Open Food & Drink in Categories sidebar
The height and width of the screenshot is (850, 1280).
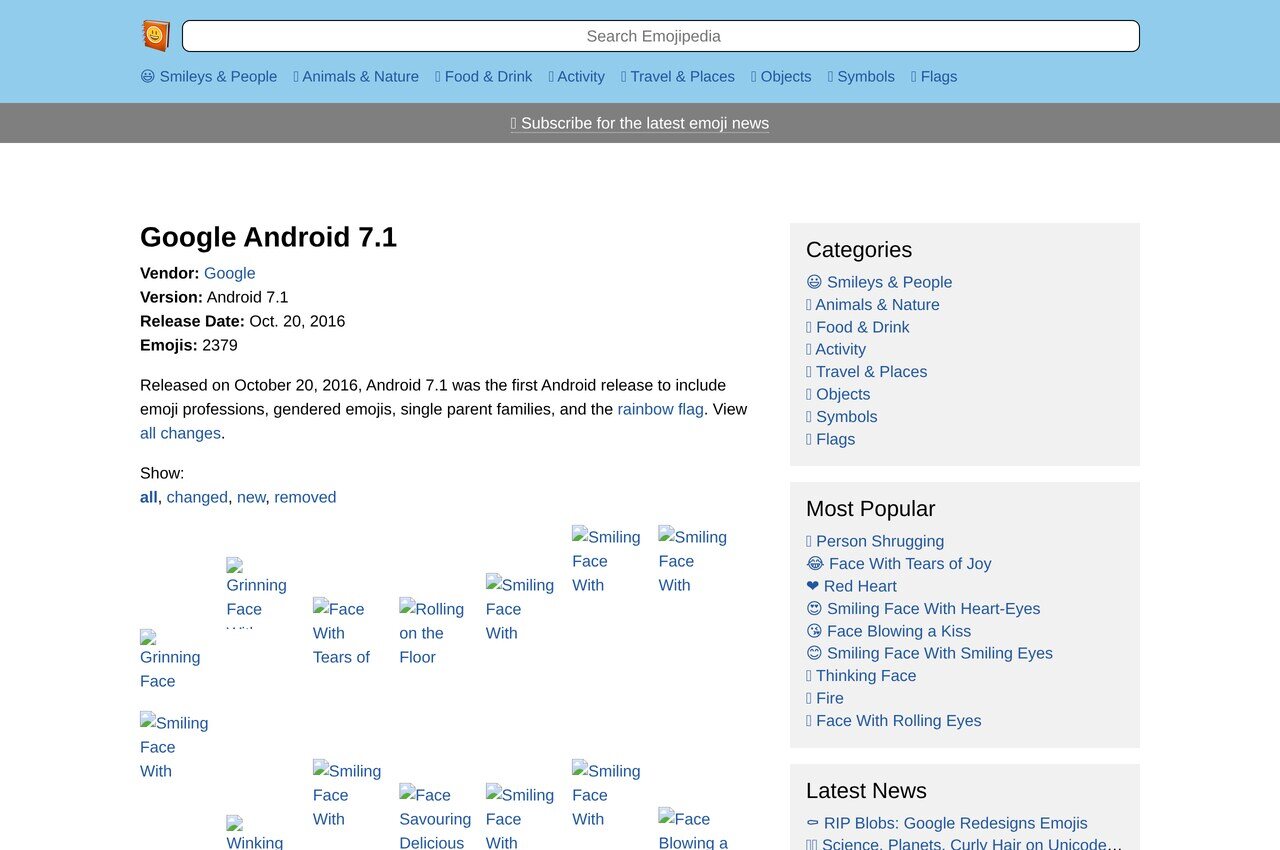[858, 327]
